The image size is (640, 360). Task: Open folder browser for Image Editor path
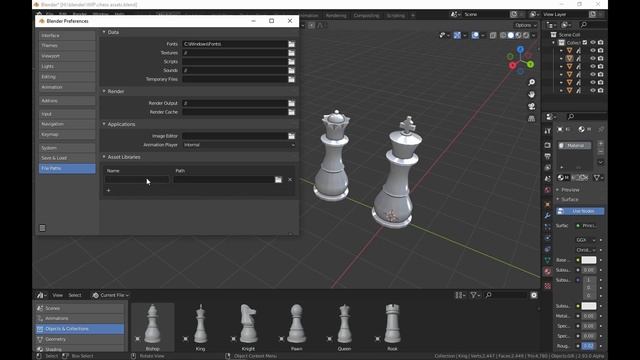[291, 136]
